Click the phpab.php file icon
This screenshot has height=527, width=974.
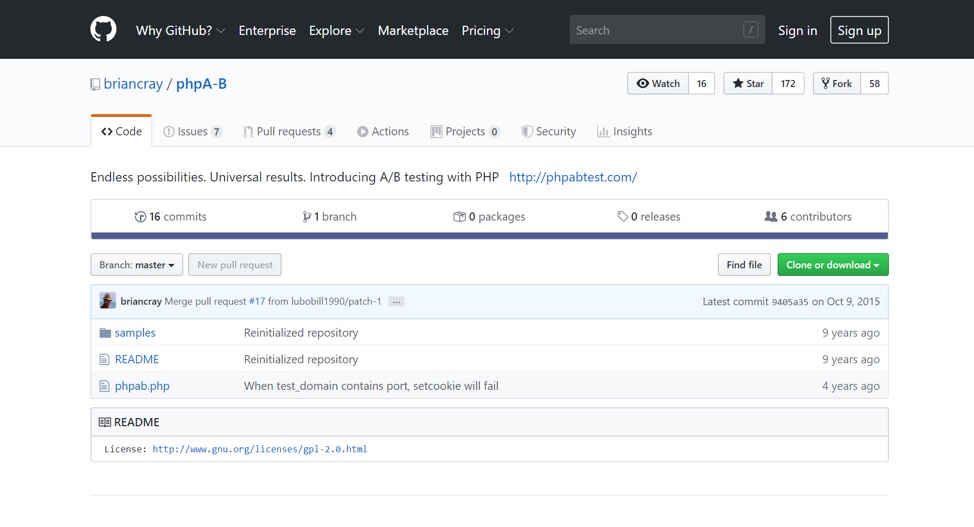(x=104, y=386)
